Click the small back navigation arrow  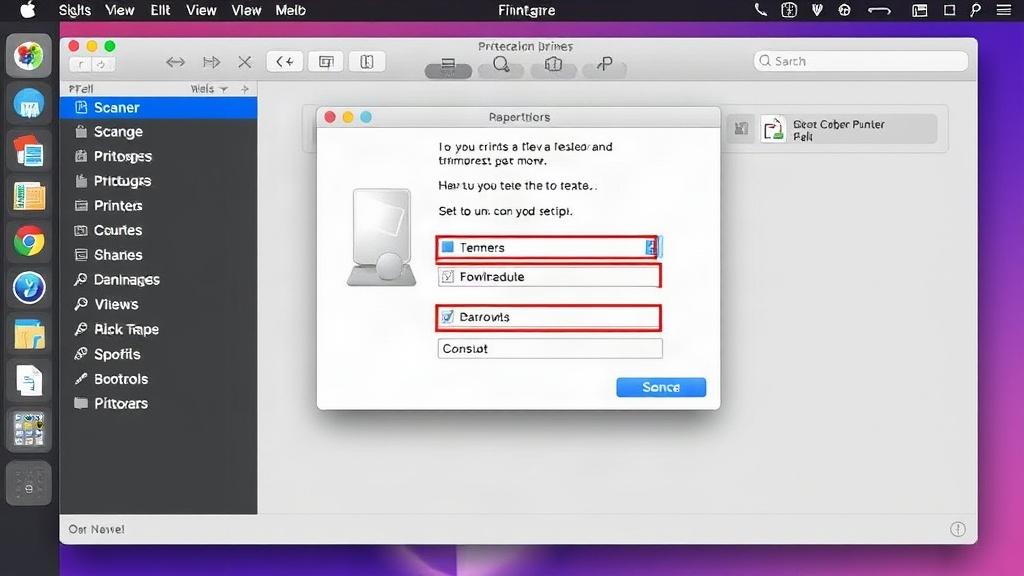(80, 64)
